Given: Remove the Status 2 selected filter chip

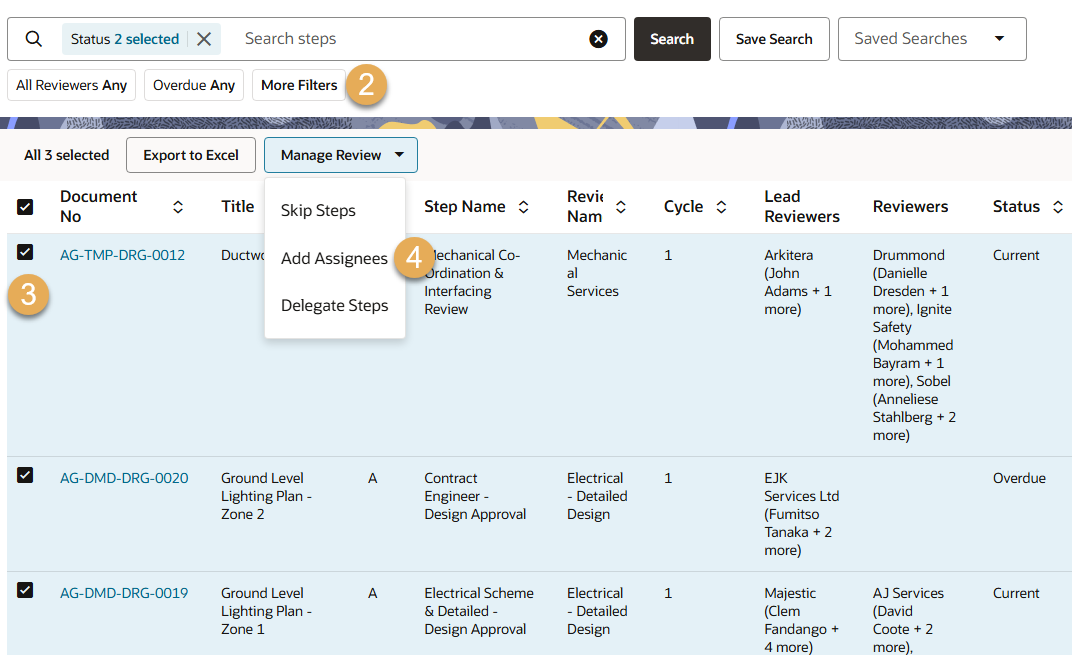Looking at the screenshot, I should click(x=204, y=39).
